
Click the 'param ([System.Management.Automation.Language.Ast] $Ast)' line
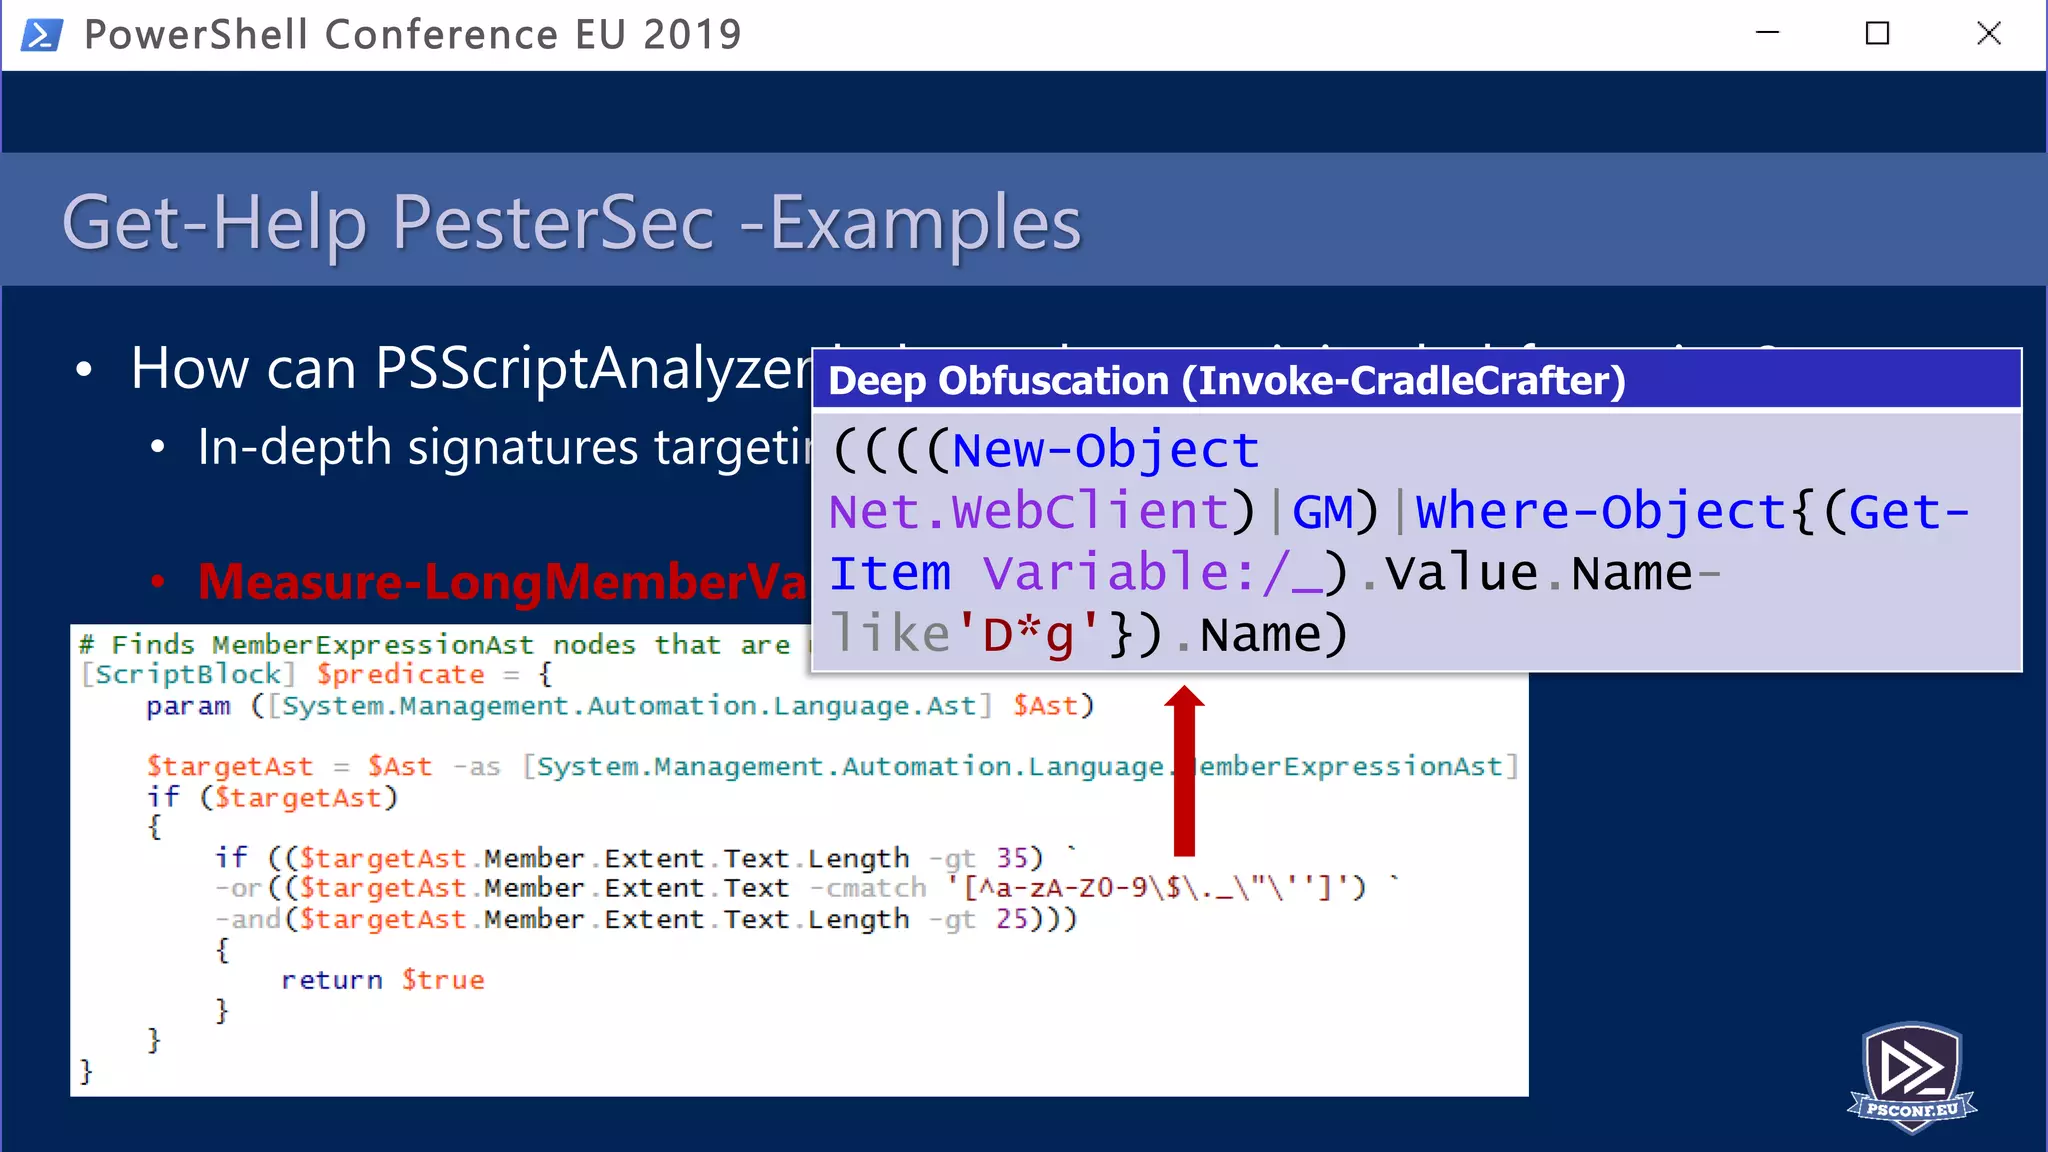[x=620, y=706]
